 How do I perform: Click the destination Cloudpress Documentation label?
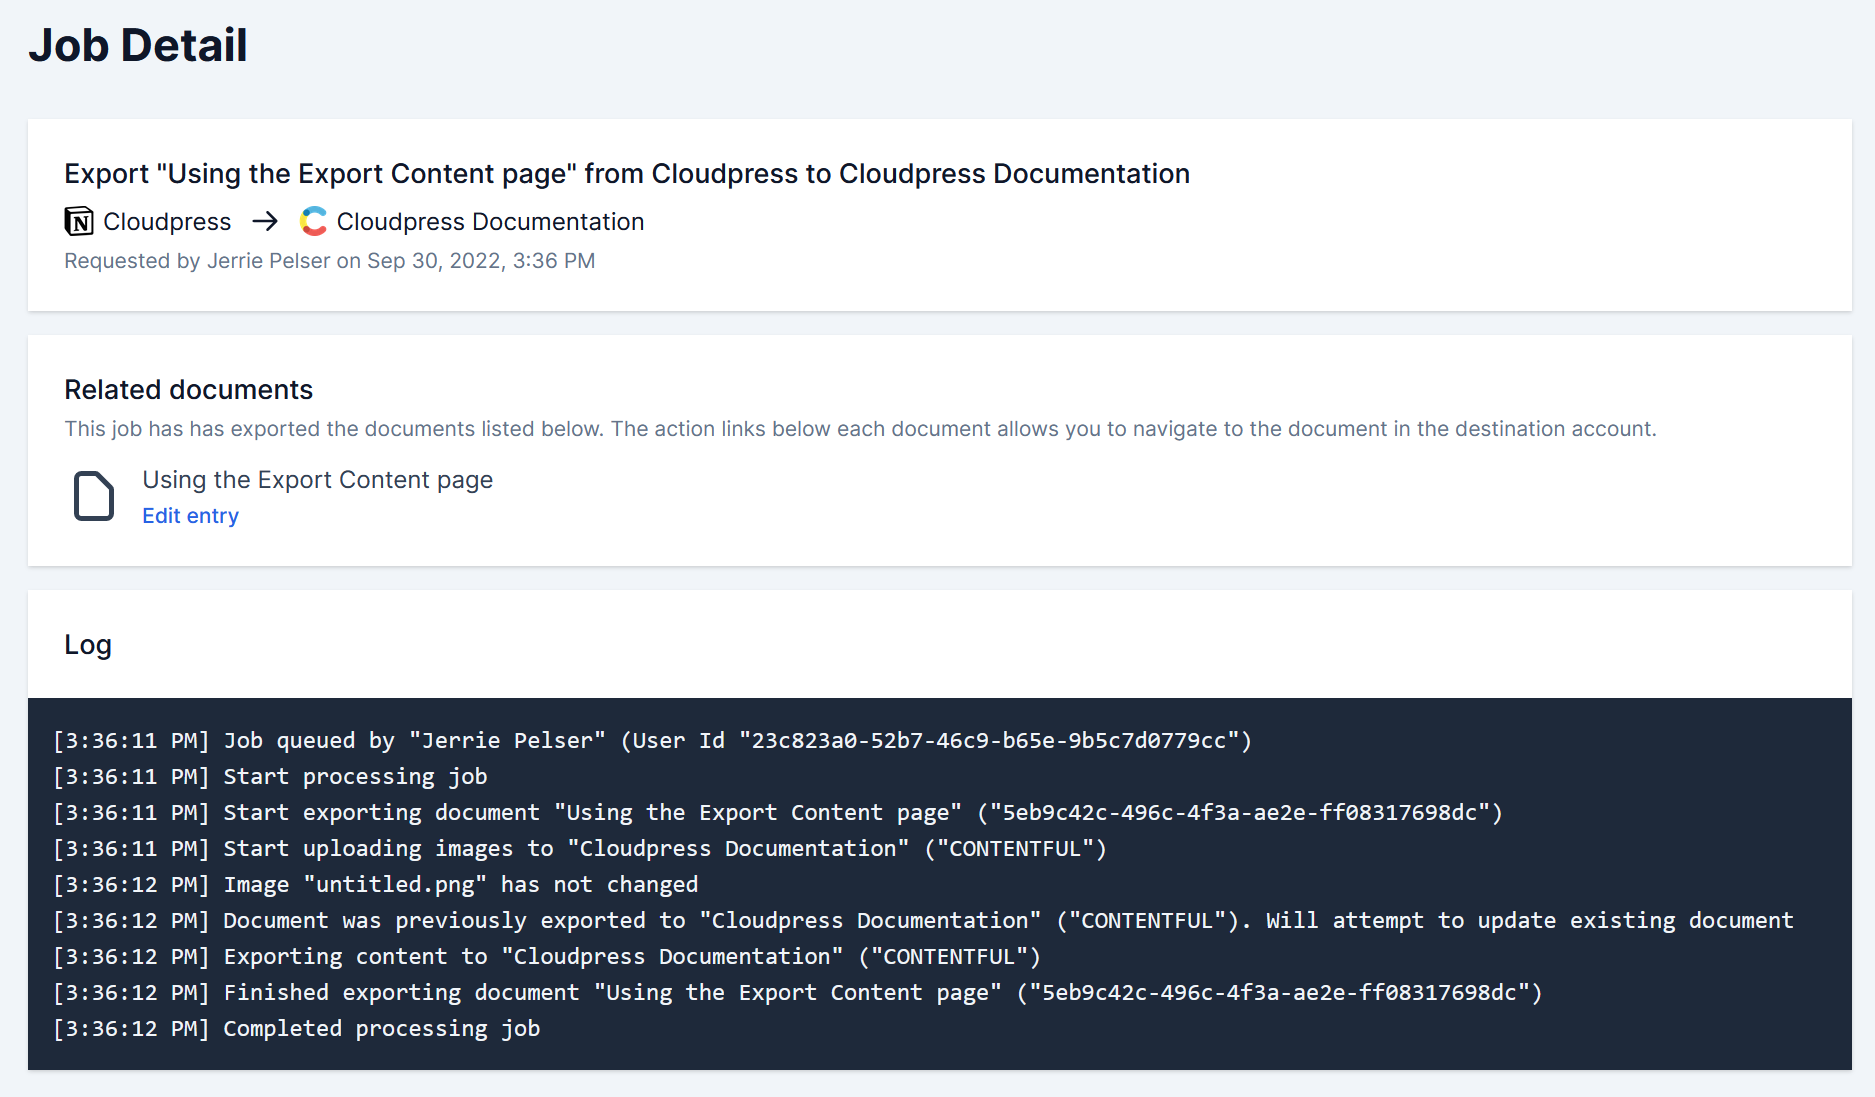coord(490,221)
